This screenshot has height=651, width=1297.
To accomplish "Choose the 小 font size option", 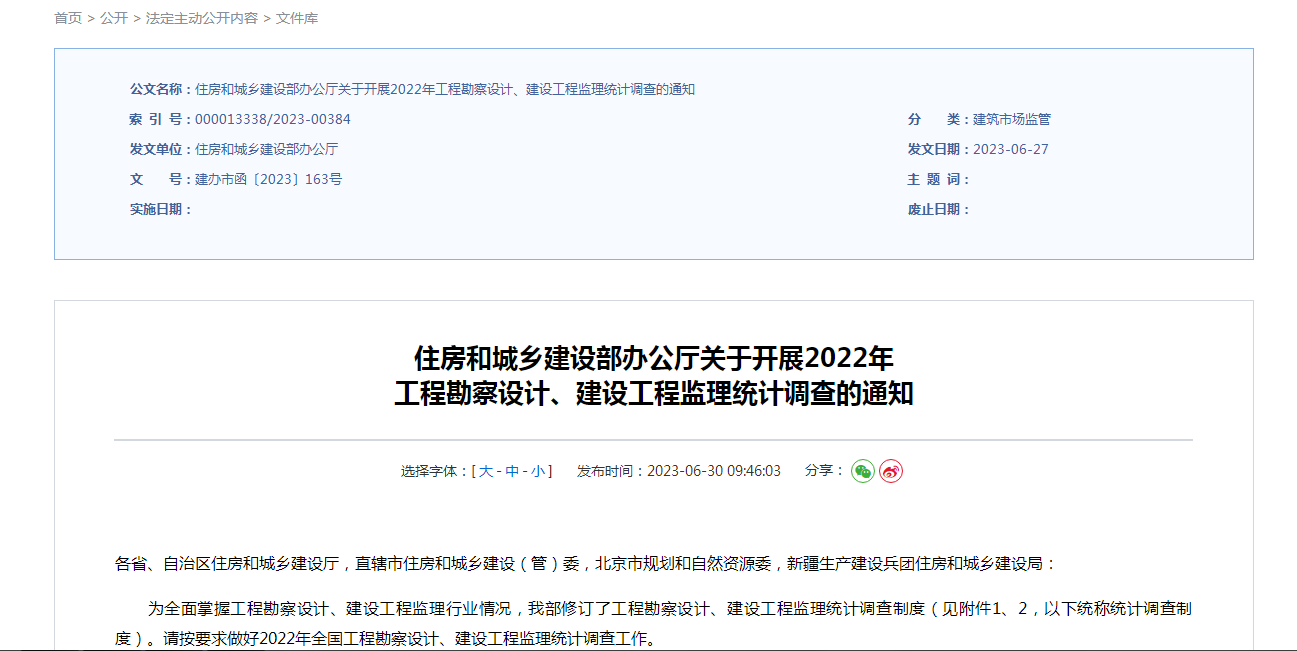I will coord(538,471).
